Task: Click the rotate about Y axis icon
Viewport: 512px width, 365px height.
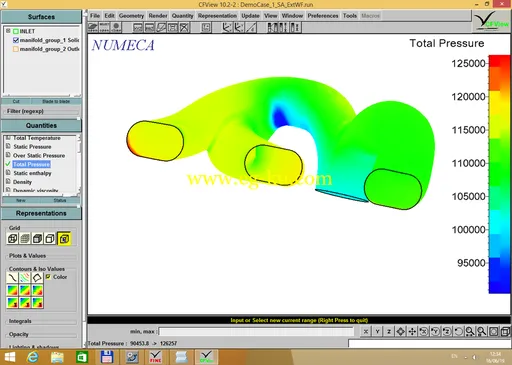Action: [435, 331]
